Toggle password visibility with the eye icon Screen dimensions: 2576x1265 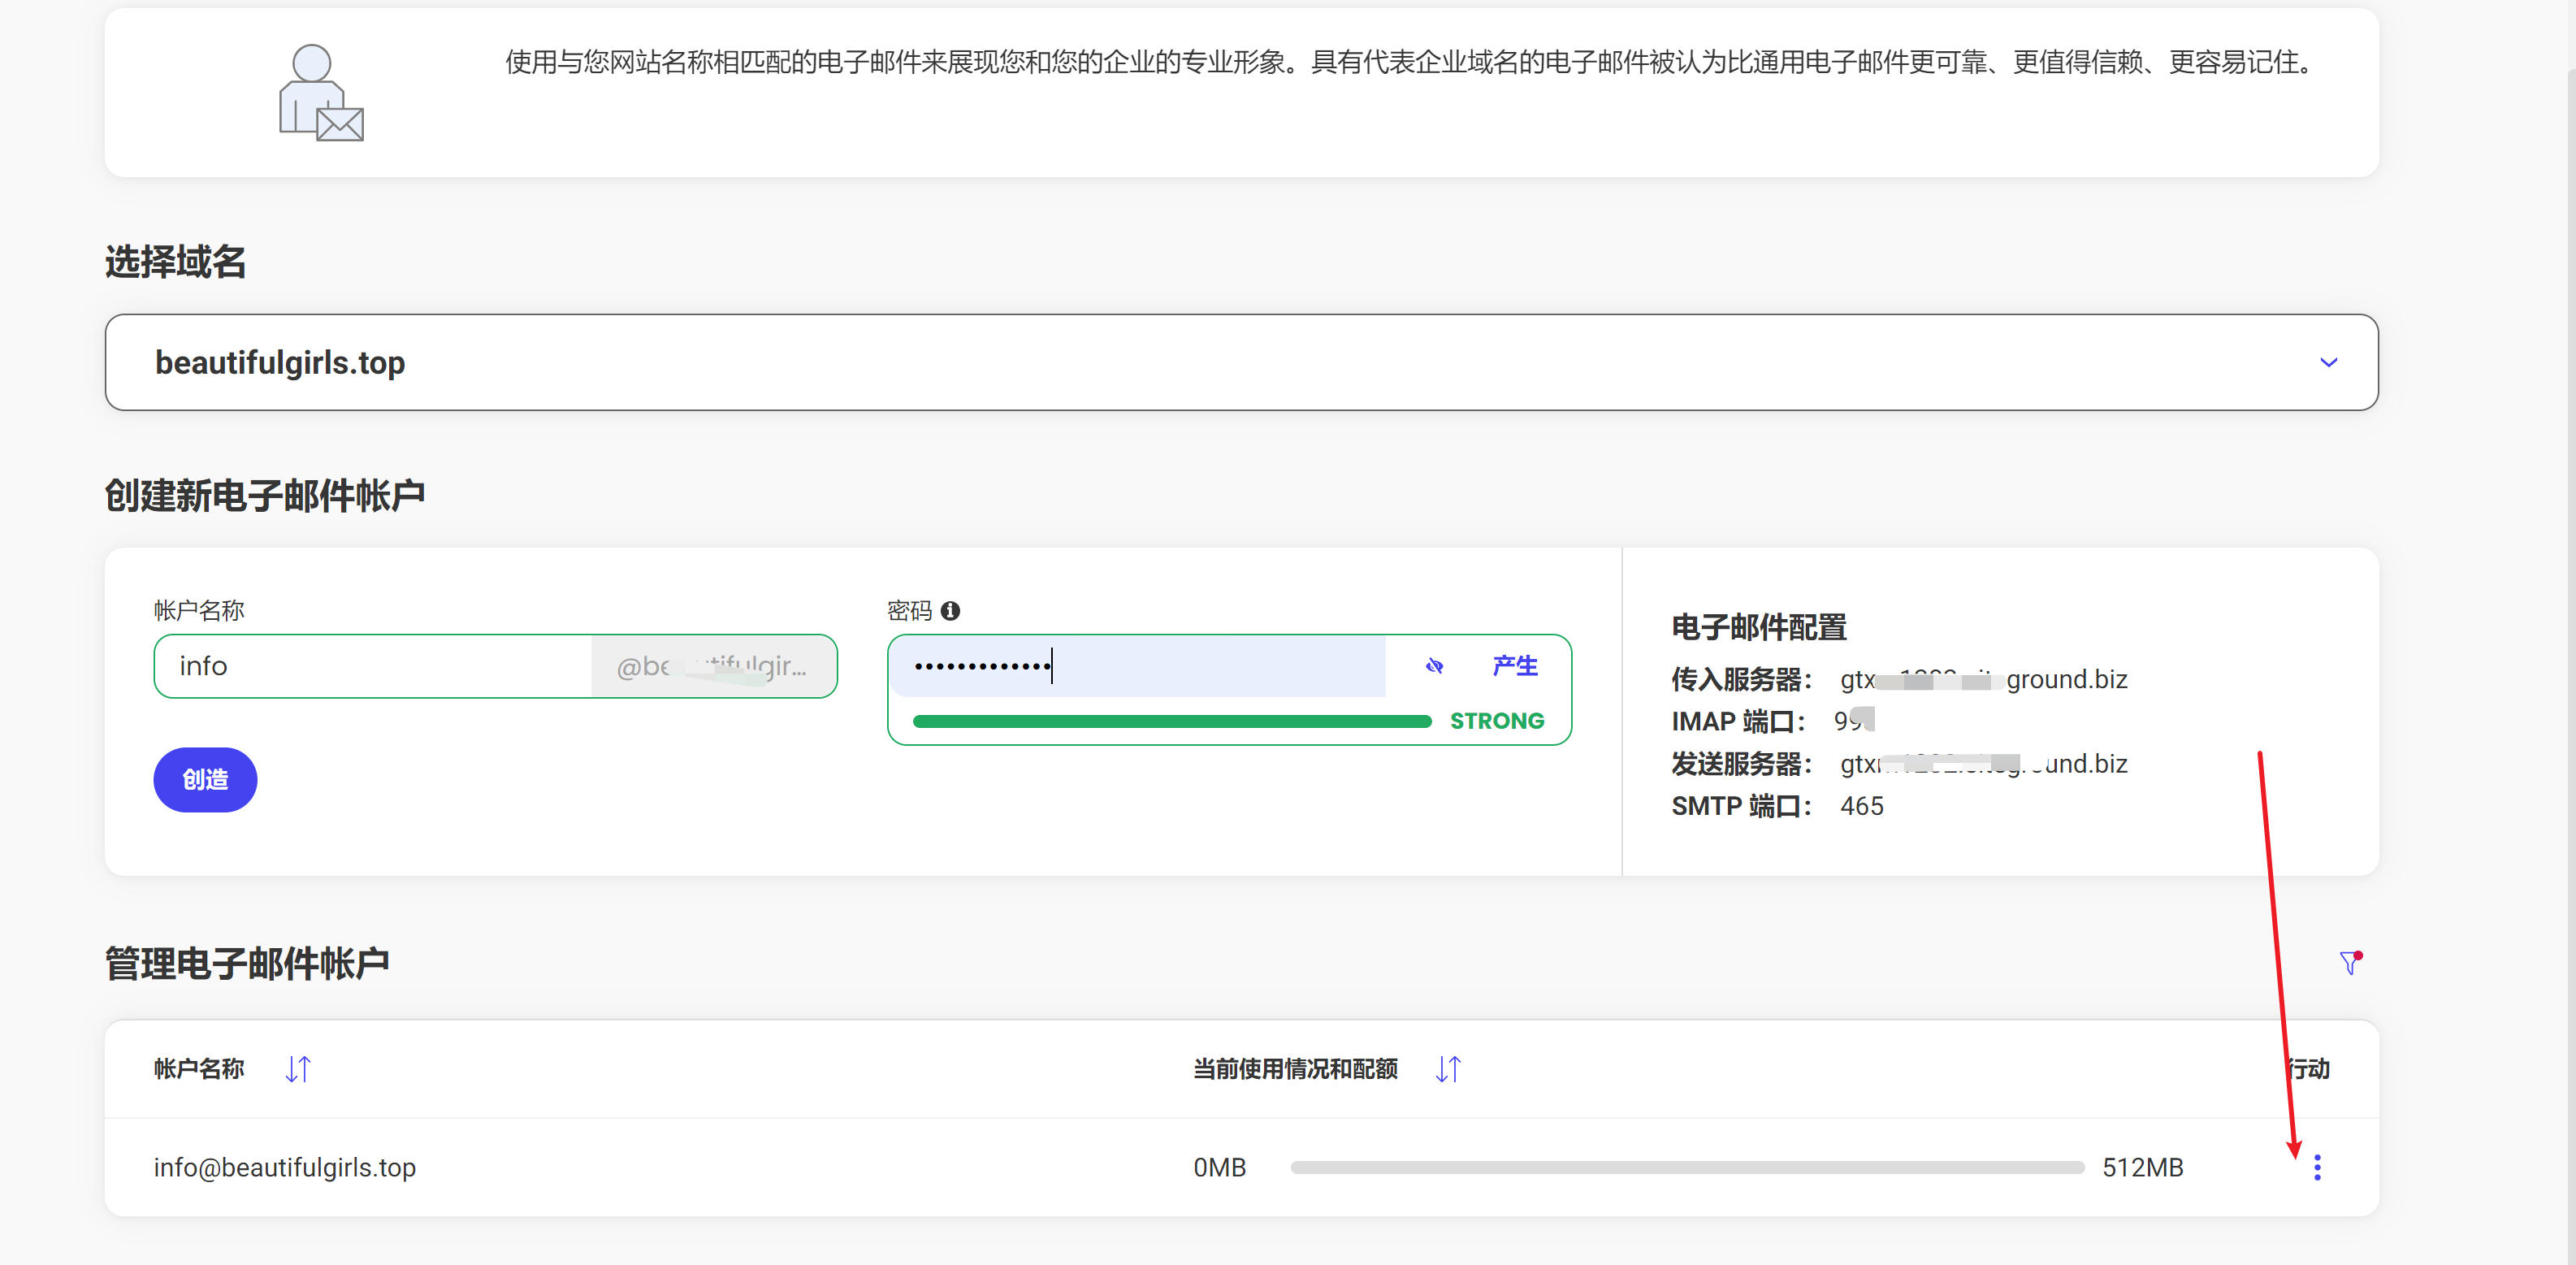pyautogui.click(x=1434, y=665)
